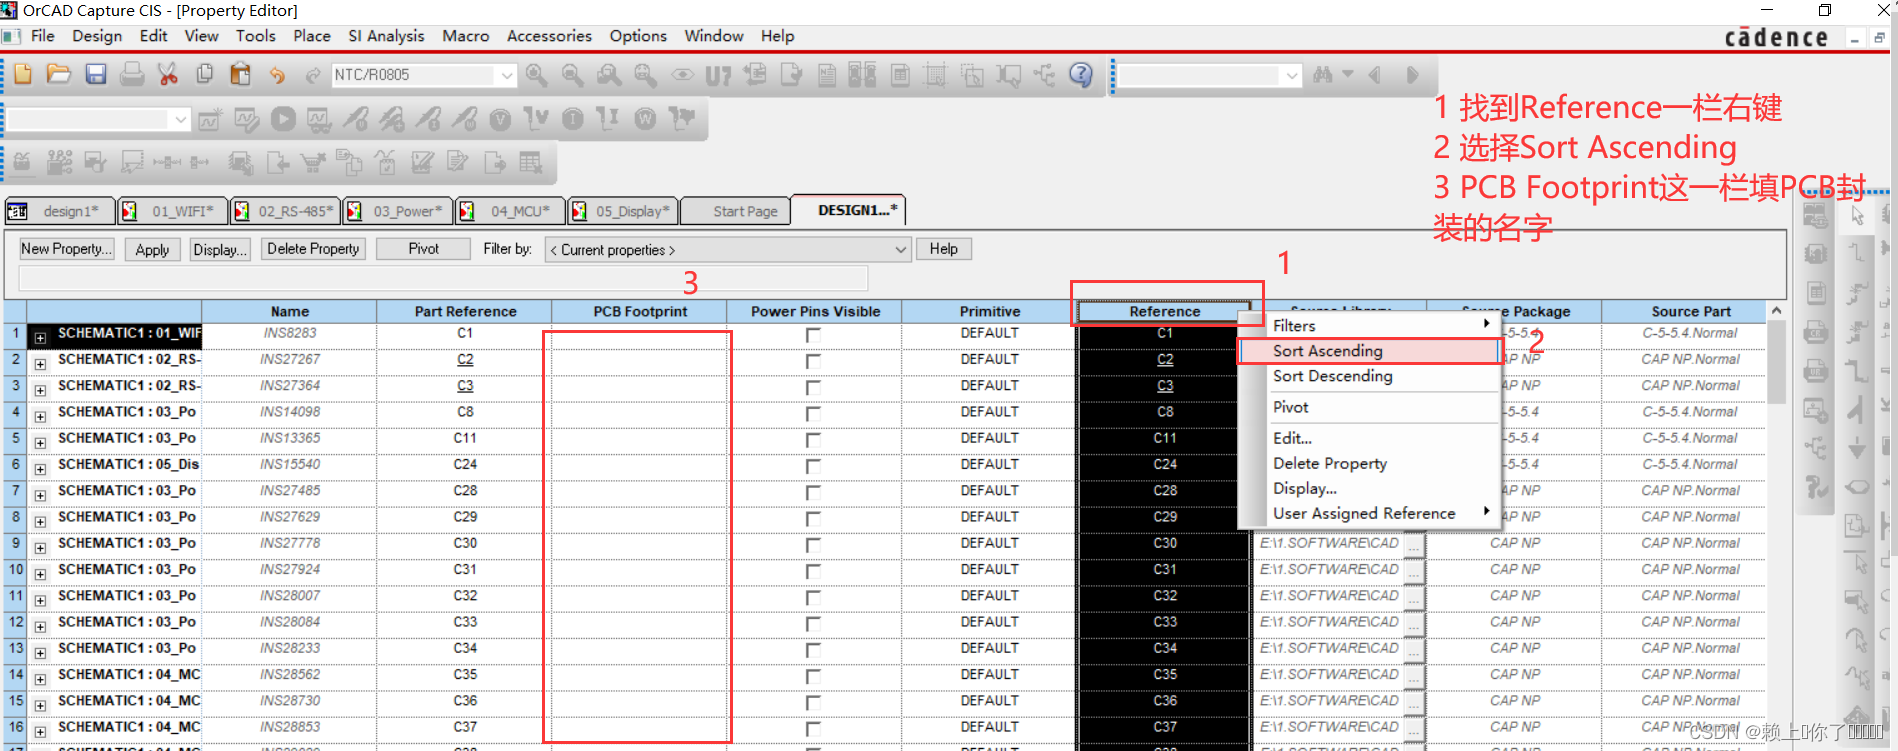The height and width of the screenshot is (751, 1898).
Task: Open the Accessories menu
Action: click(549, 36)
